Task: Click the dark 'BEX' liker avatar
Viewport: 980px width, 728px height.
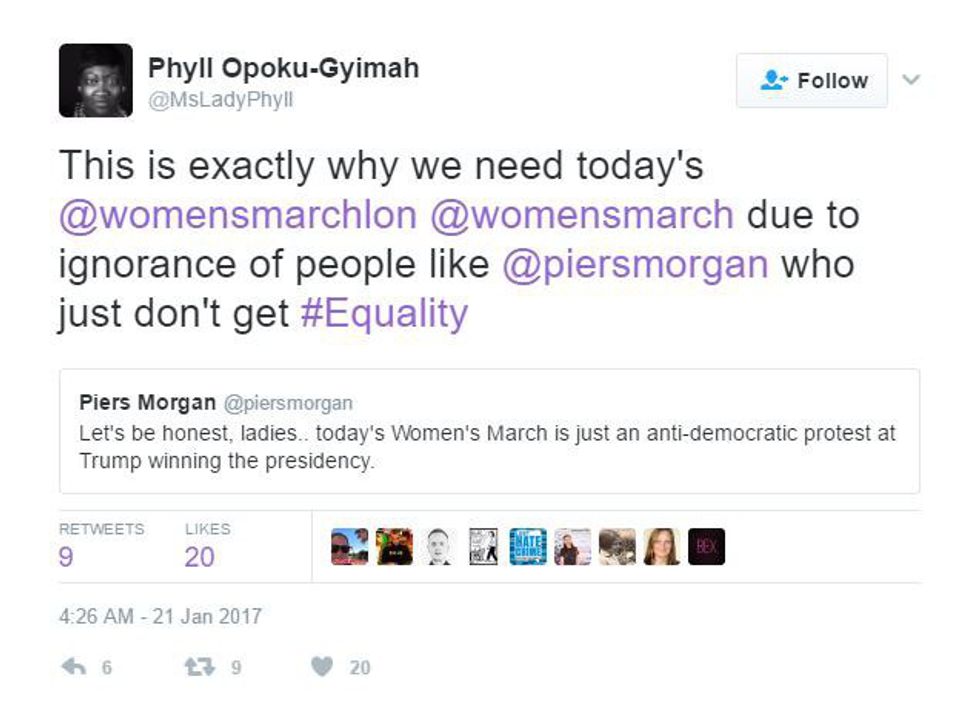Action: point(706,546)
